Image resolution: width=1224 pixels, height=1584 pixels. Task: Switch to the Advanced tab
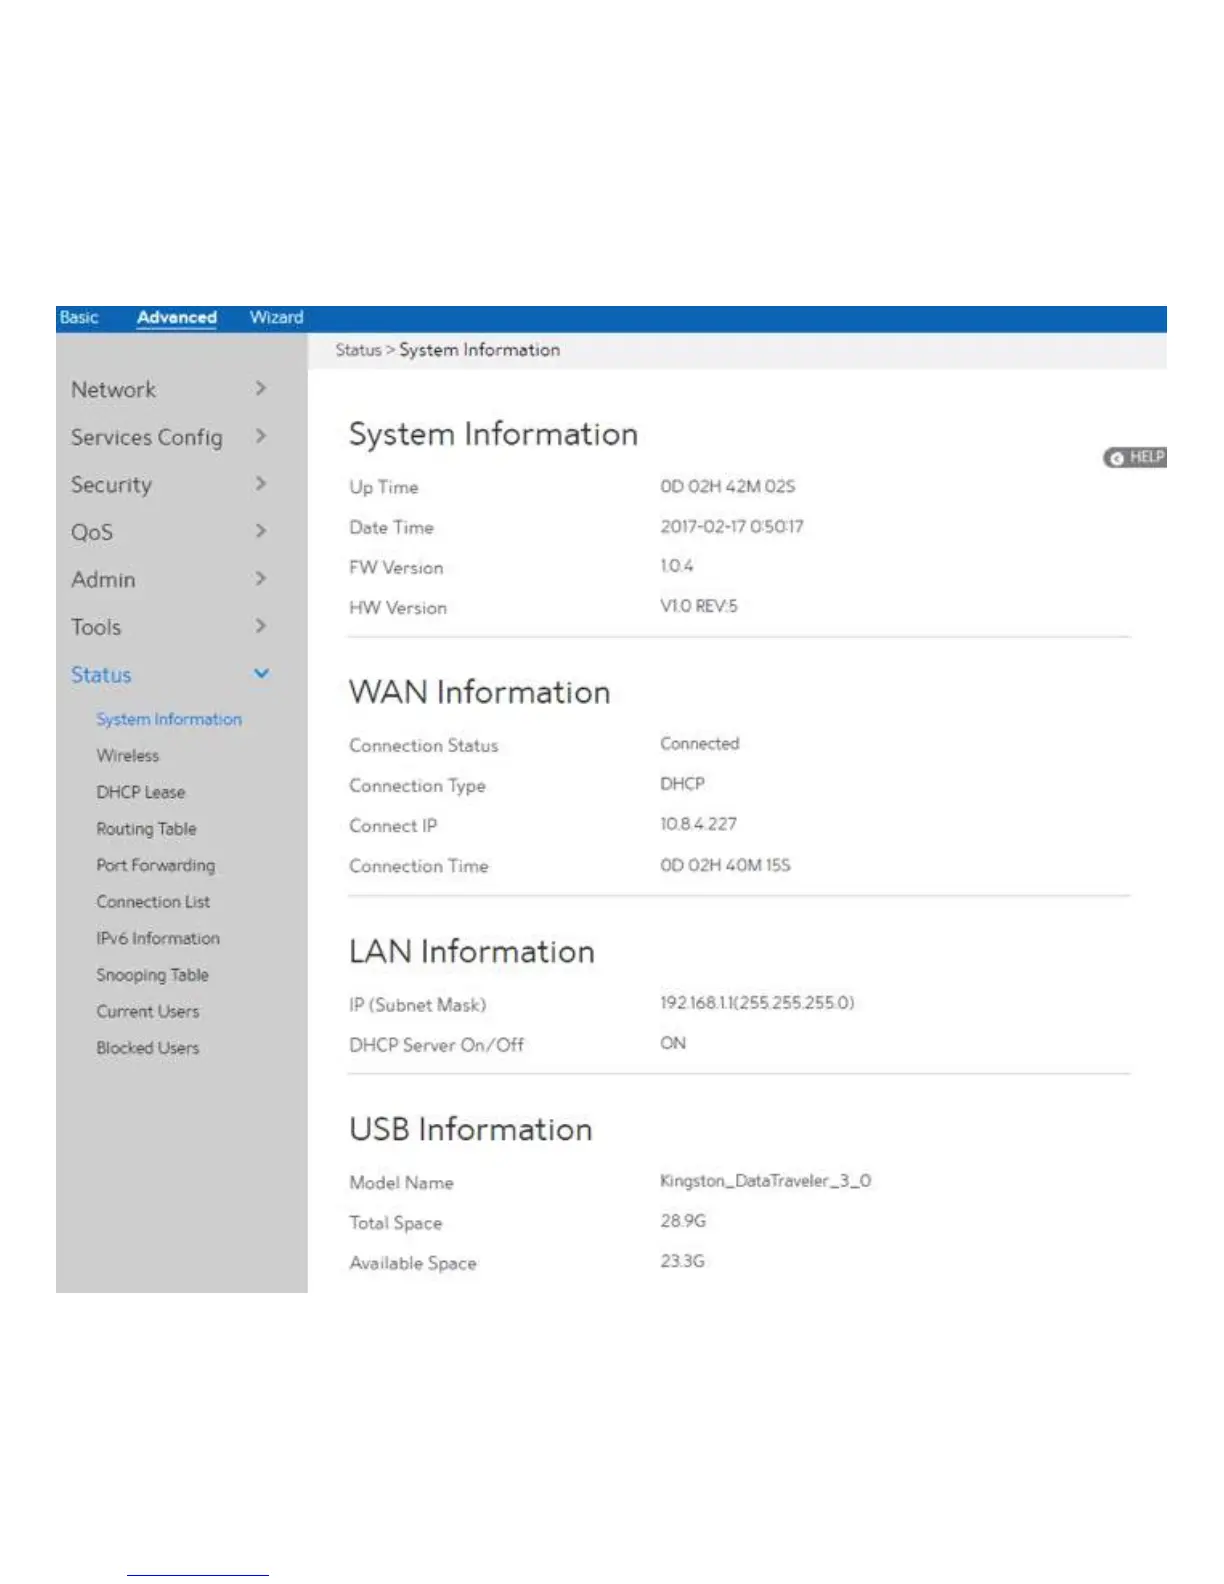[177, 317]
